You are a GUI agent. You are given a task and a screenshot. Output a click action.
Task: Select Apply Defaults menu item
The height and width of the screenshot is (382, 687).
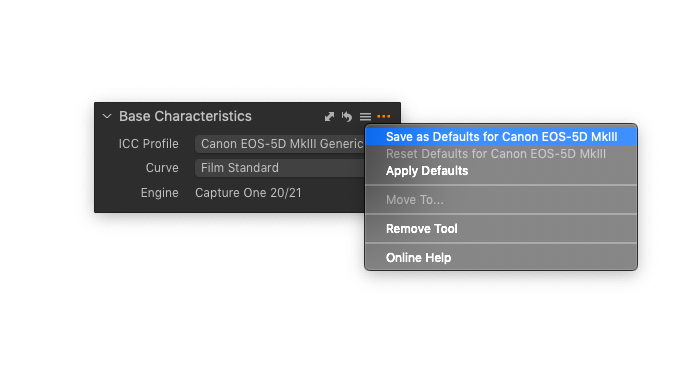point(501,171)
